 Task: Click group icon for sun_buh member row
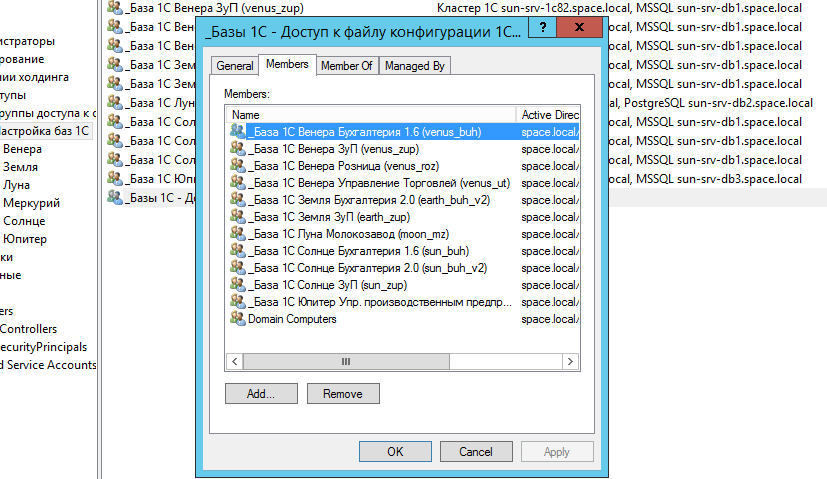tap(237, 250)
